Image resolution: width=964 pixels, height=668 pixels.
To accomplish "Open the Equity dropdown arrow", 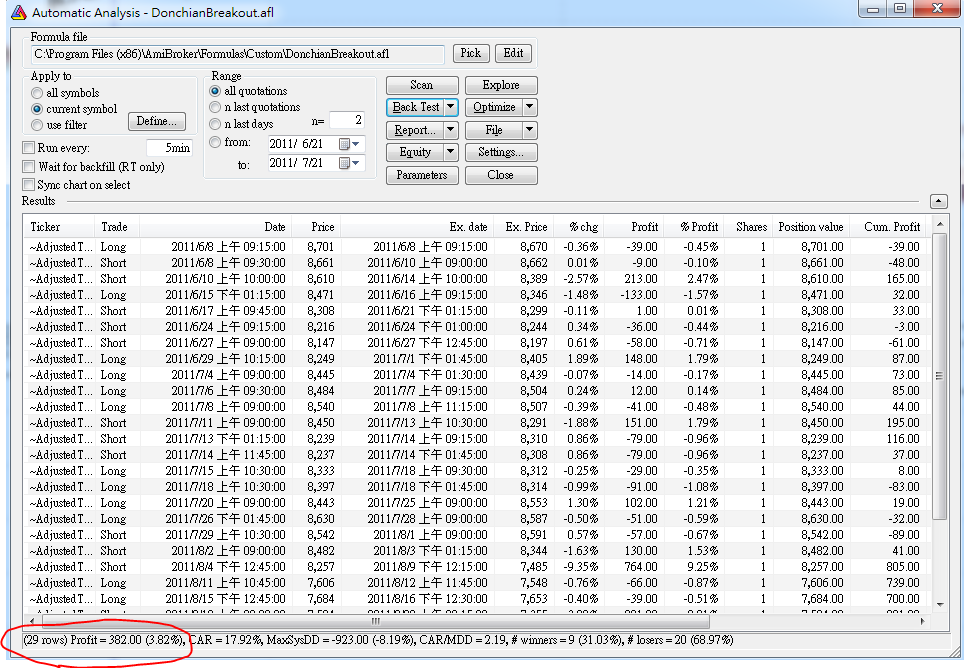I will coord(451,152).
